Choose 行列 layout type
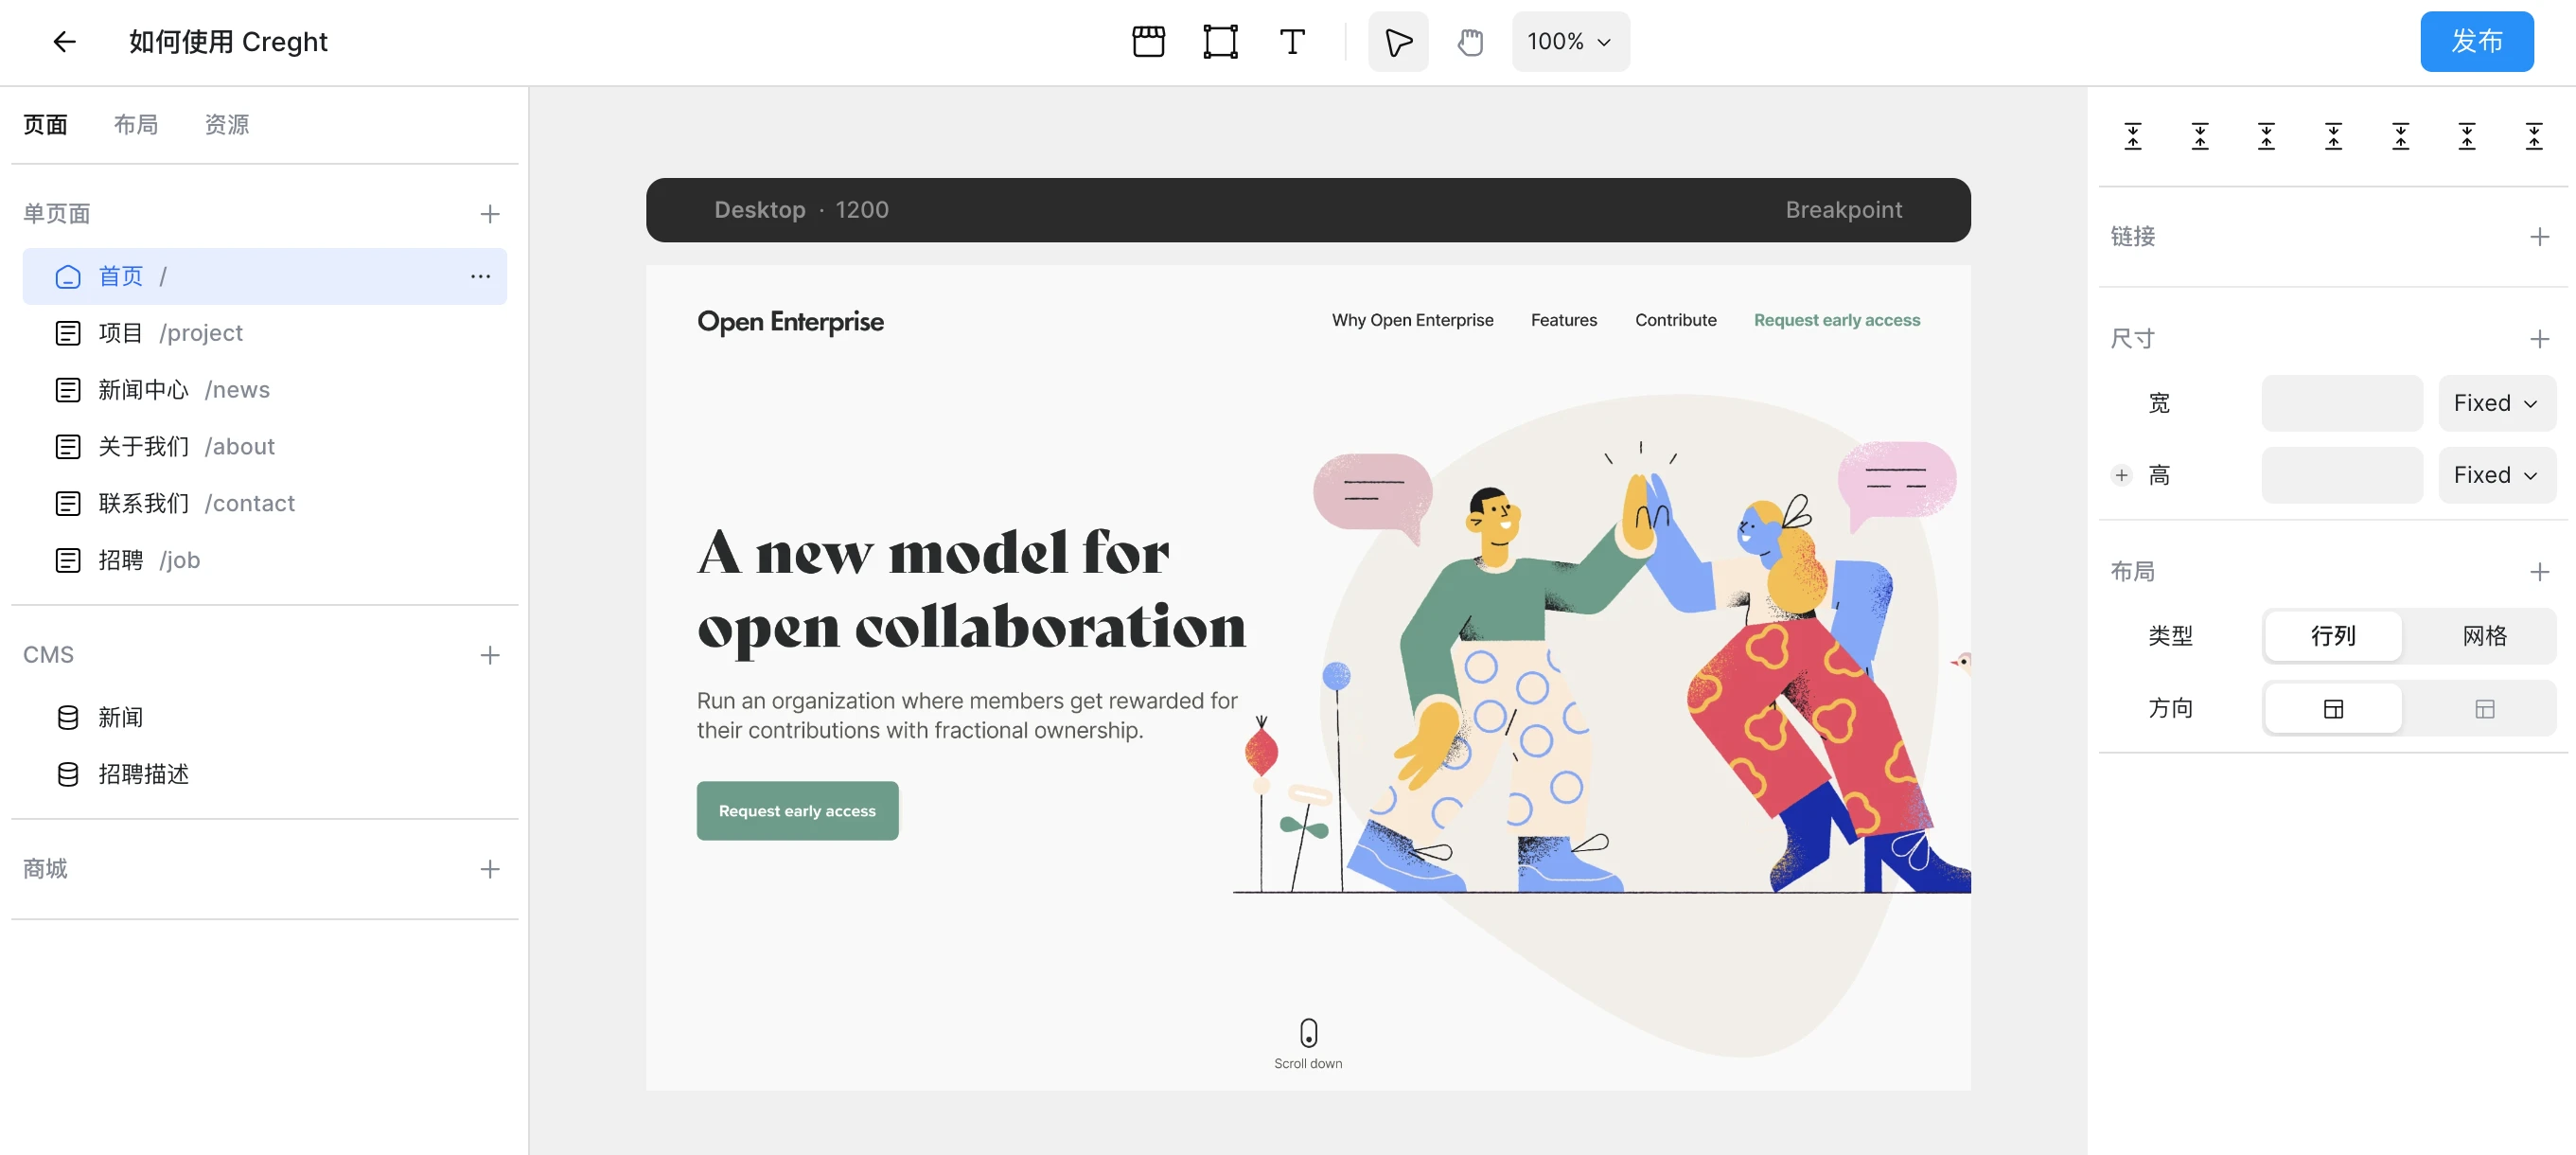 pyautogui.click(x=2333, y=636)
